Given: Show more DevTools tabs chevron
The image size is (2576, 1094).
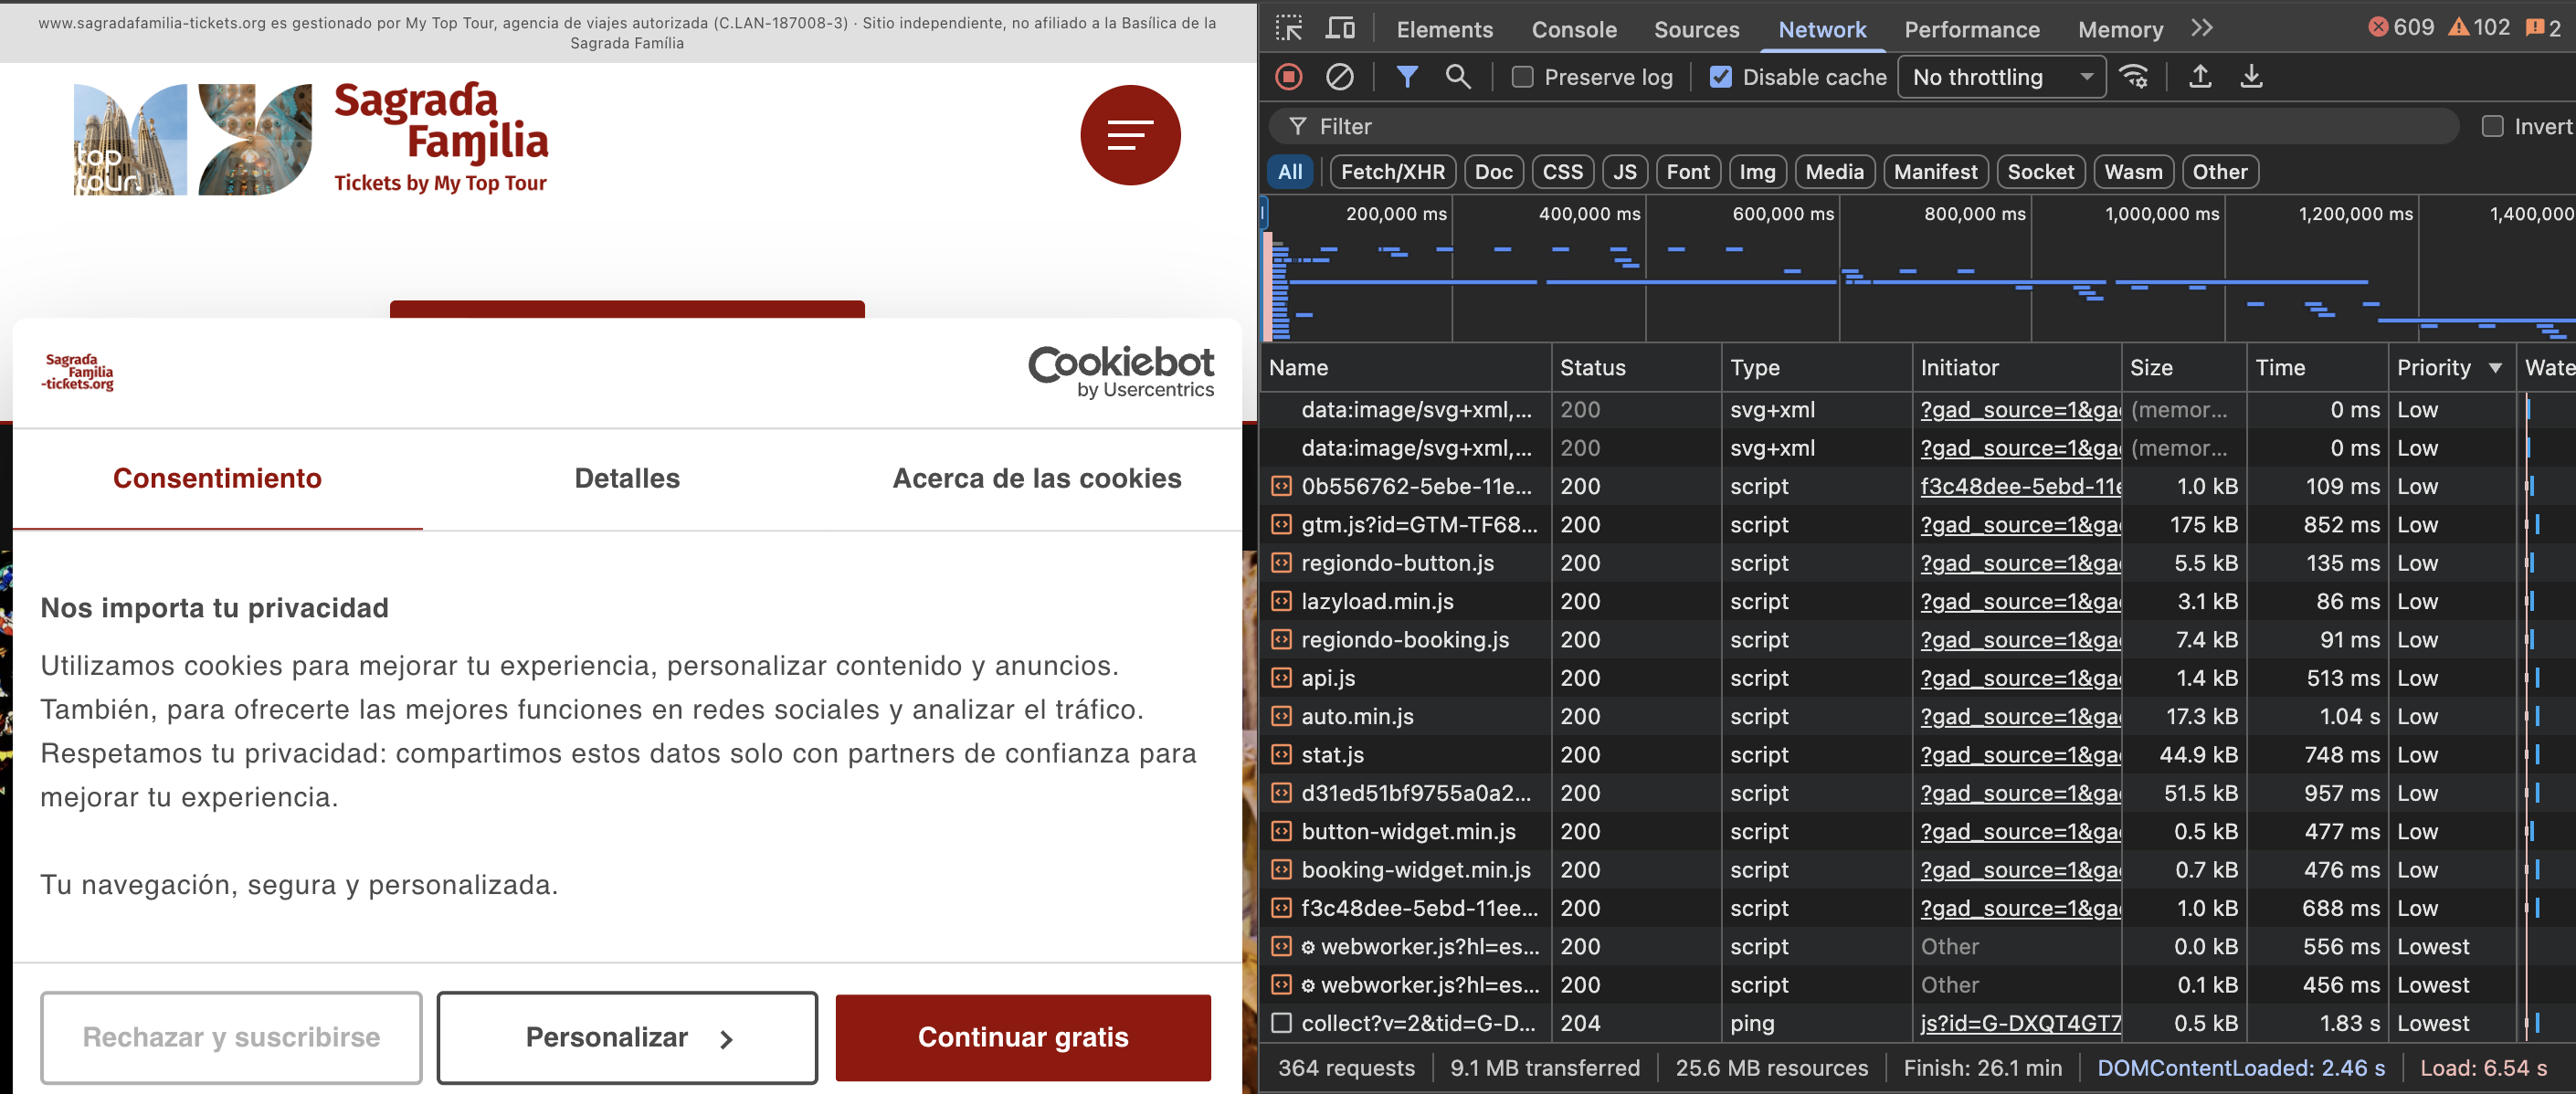Looking at the screenshot, I should click(2201, 28).
